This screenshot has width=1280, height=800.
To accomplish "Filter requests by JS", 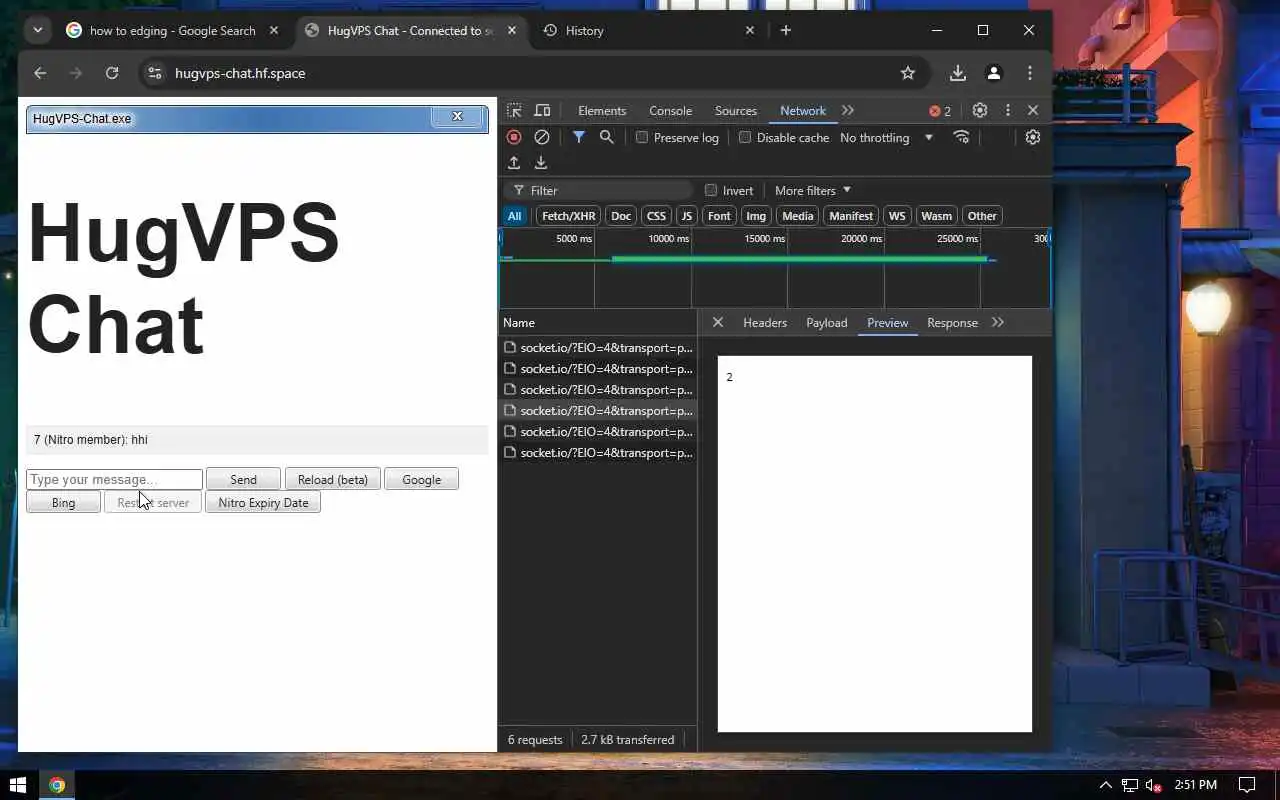I will click(x=686, y=216).
